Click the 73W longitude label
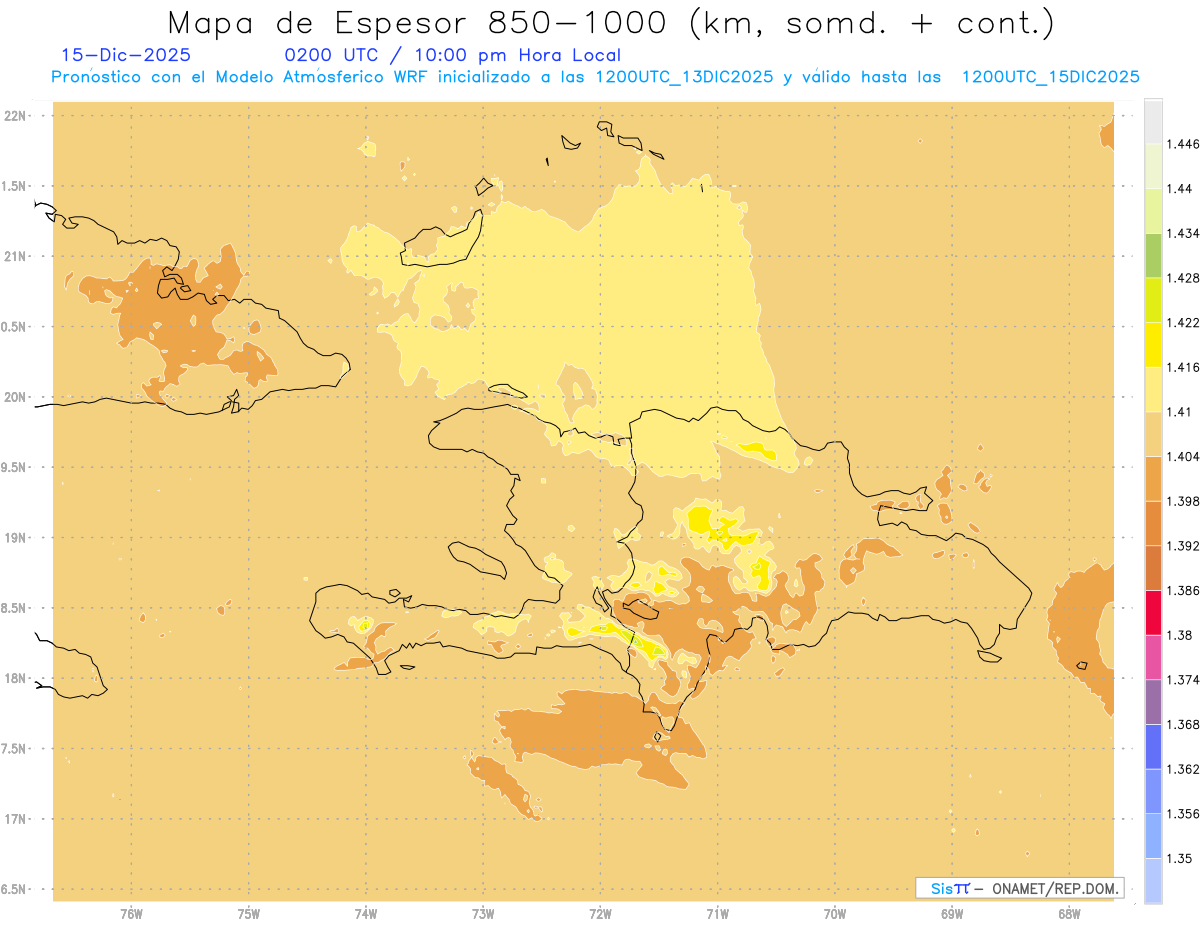Screen dimensions: 1200x927 click(x=483, y=913)
